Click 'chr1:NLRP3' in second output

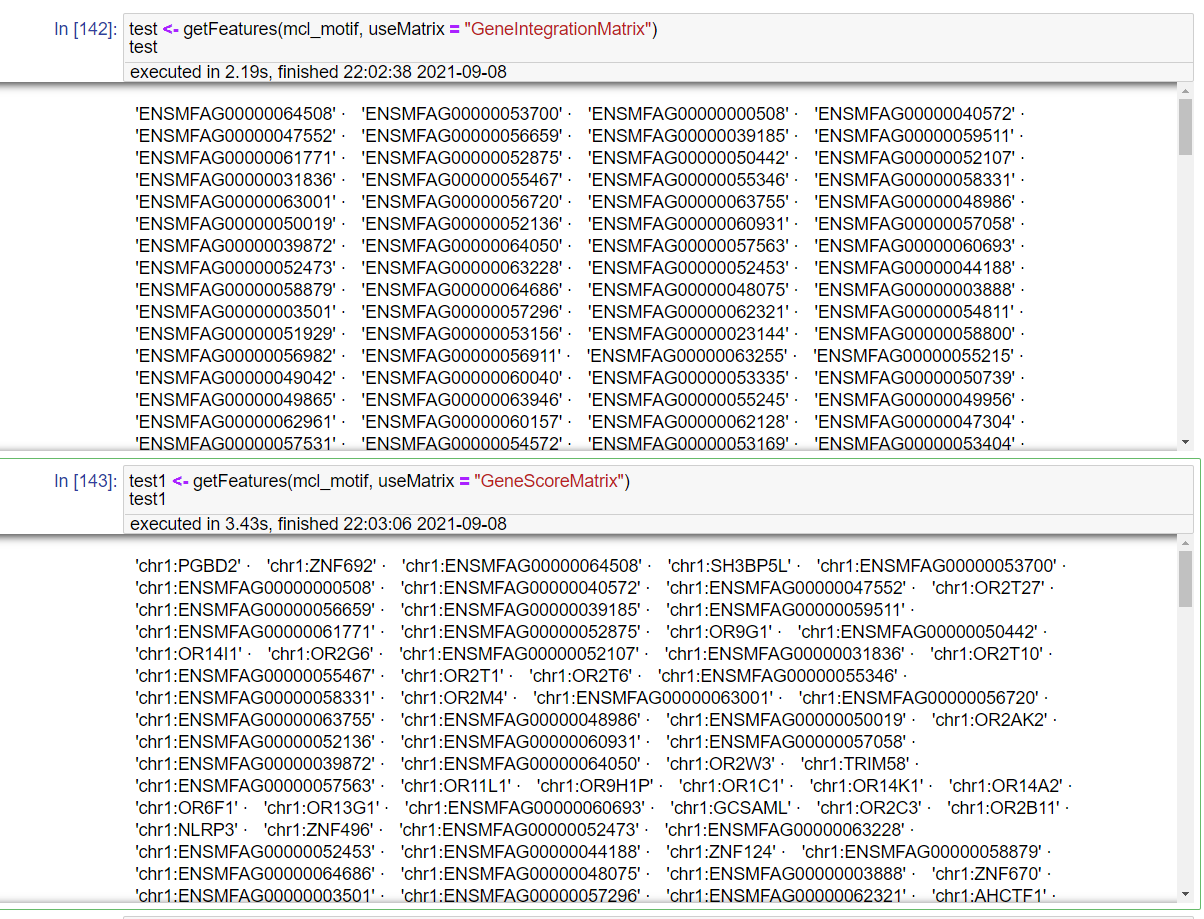[x=187, y=830]
